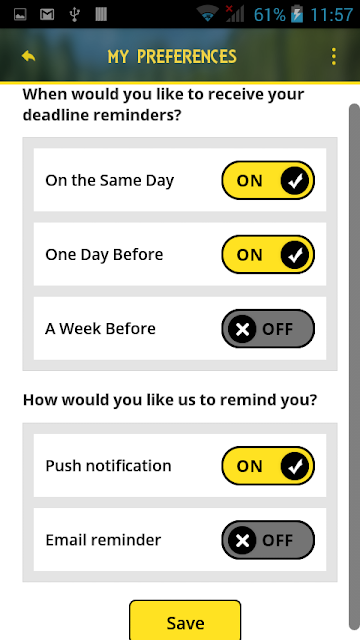Tap the yellow back arrow icon
Viewport: 360px width, 640px height.
pos(29,56)
